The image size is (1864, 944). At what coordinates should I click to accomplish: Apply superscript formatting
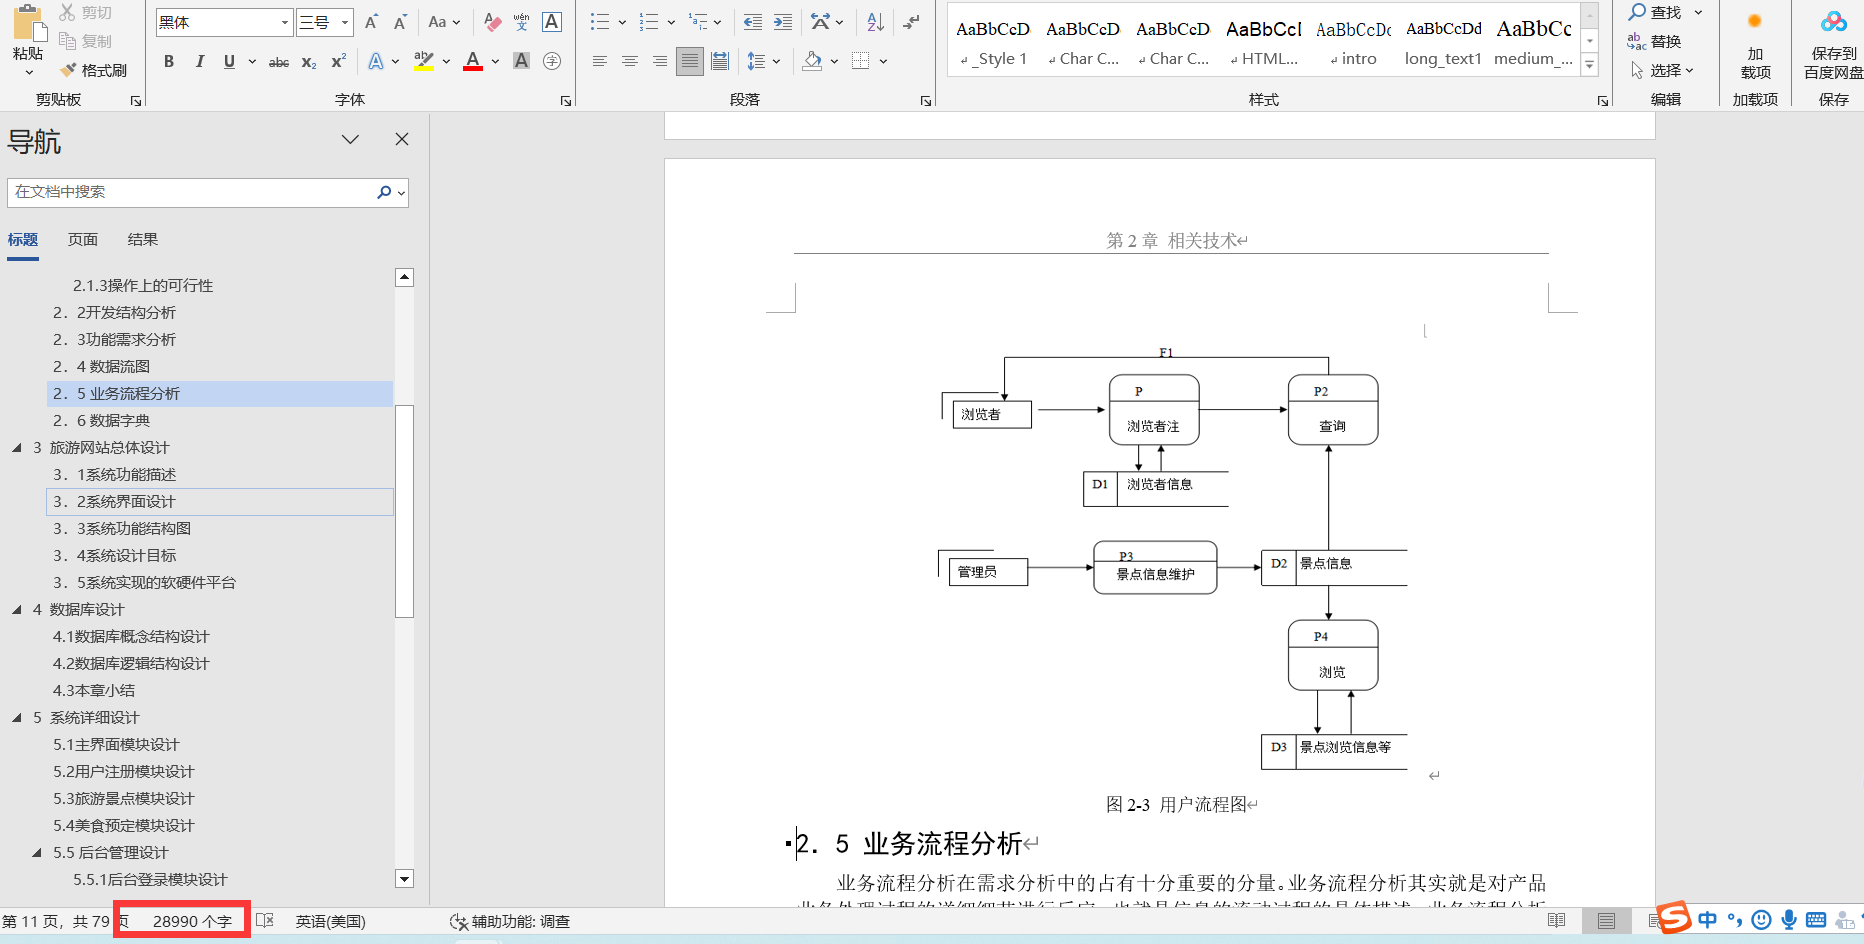point(338,62)
